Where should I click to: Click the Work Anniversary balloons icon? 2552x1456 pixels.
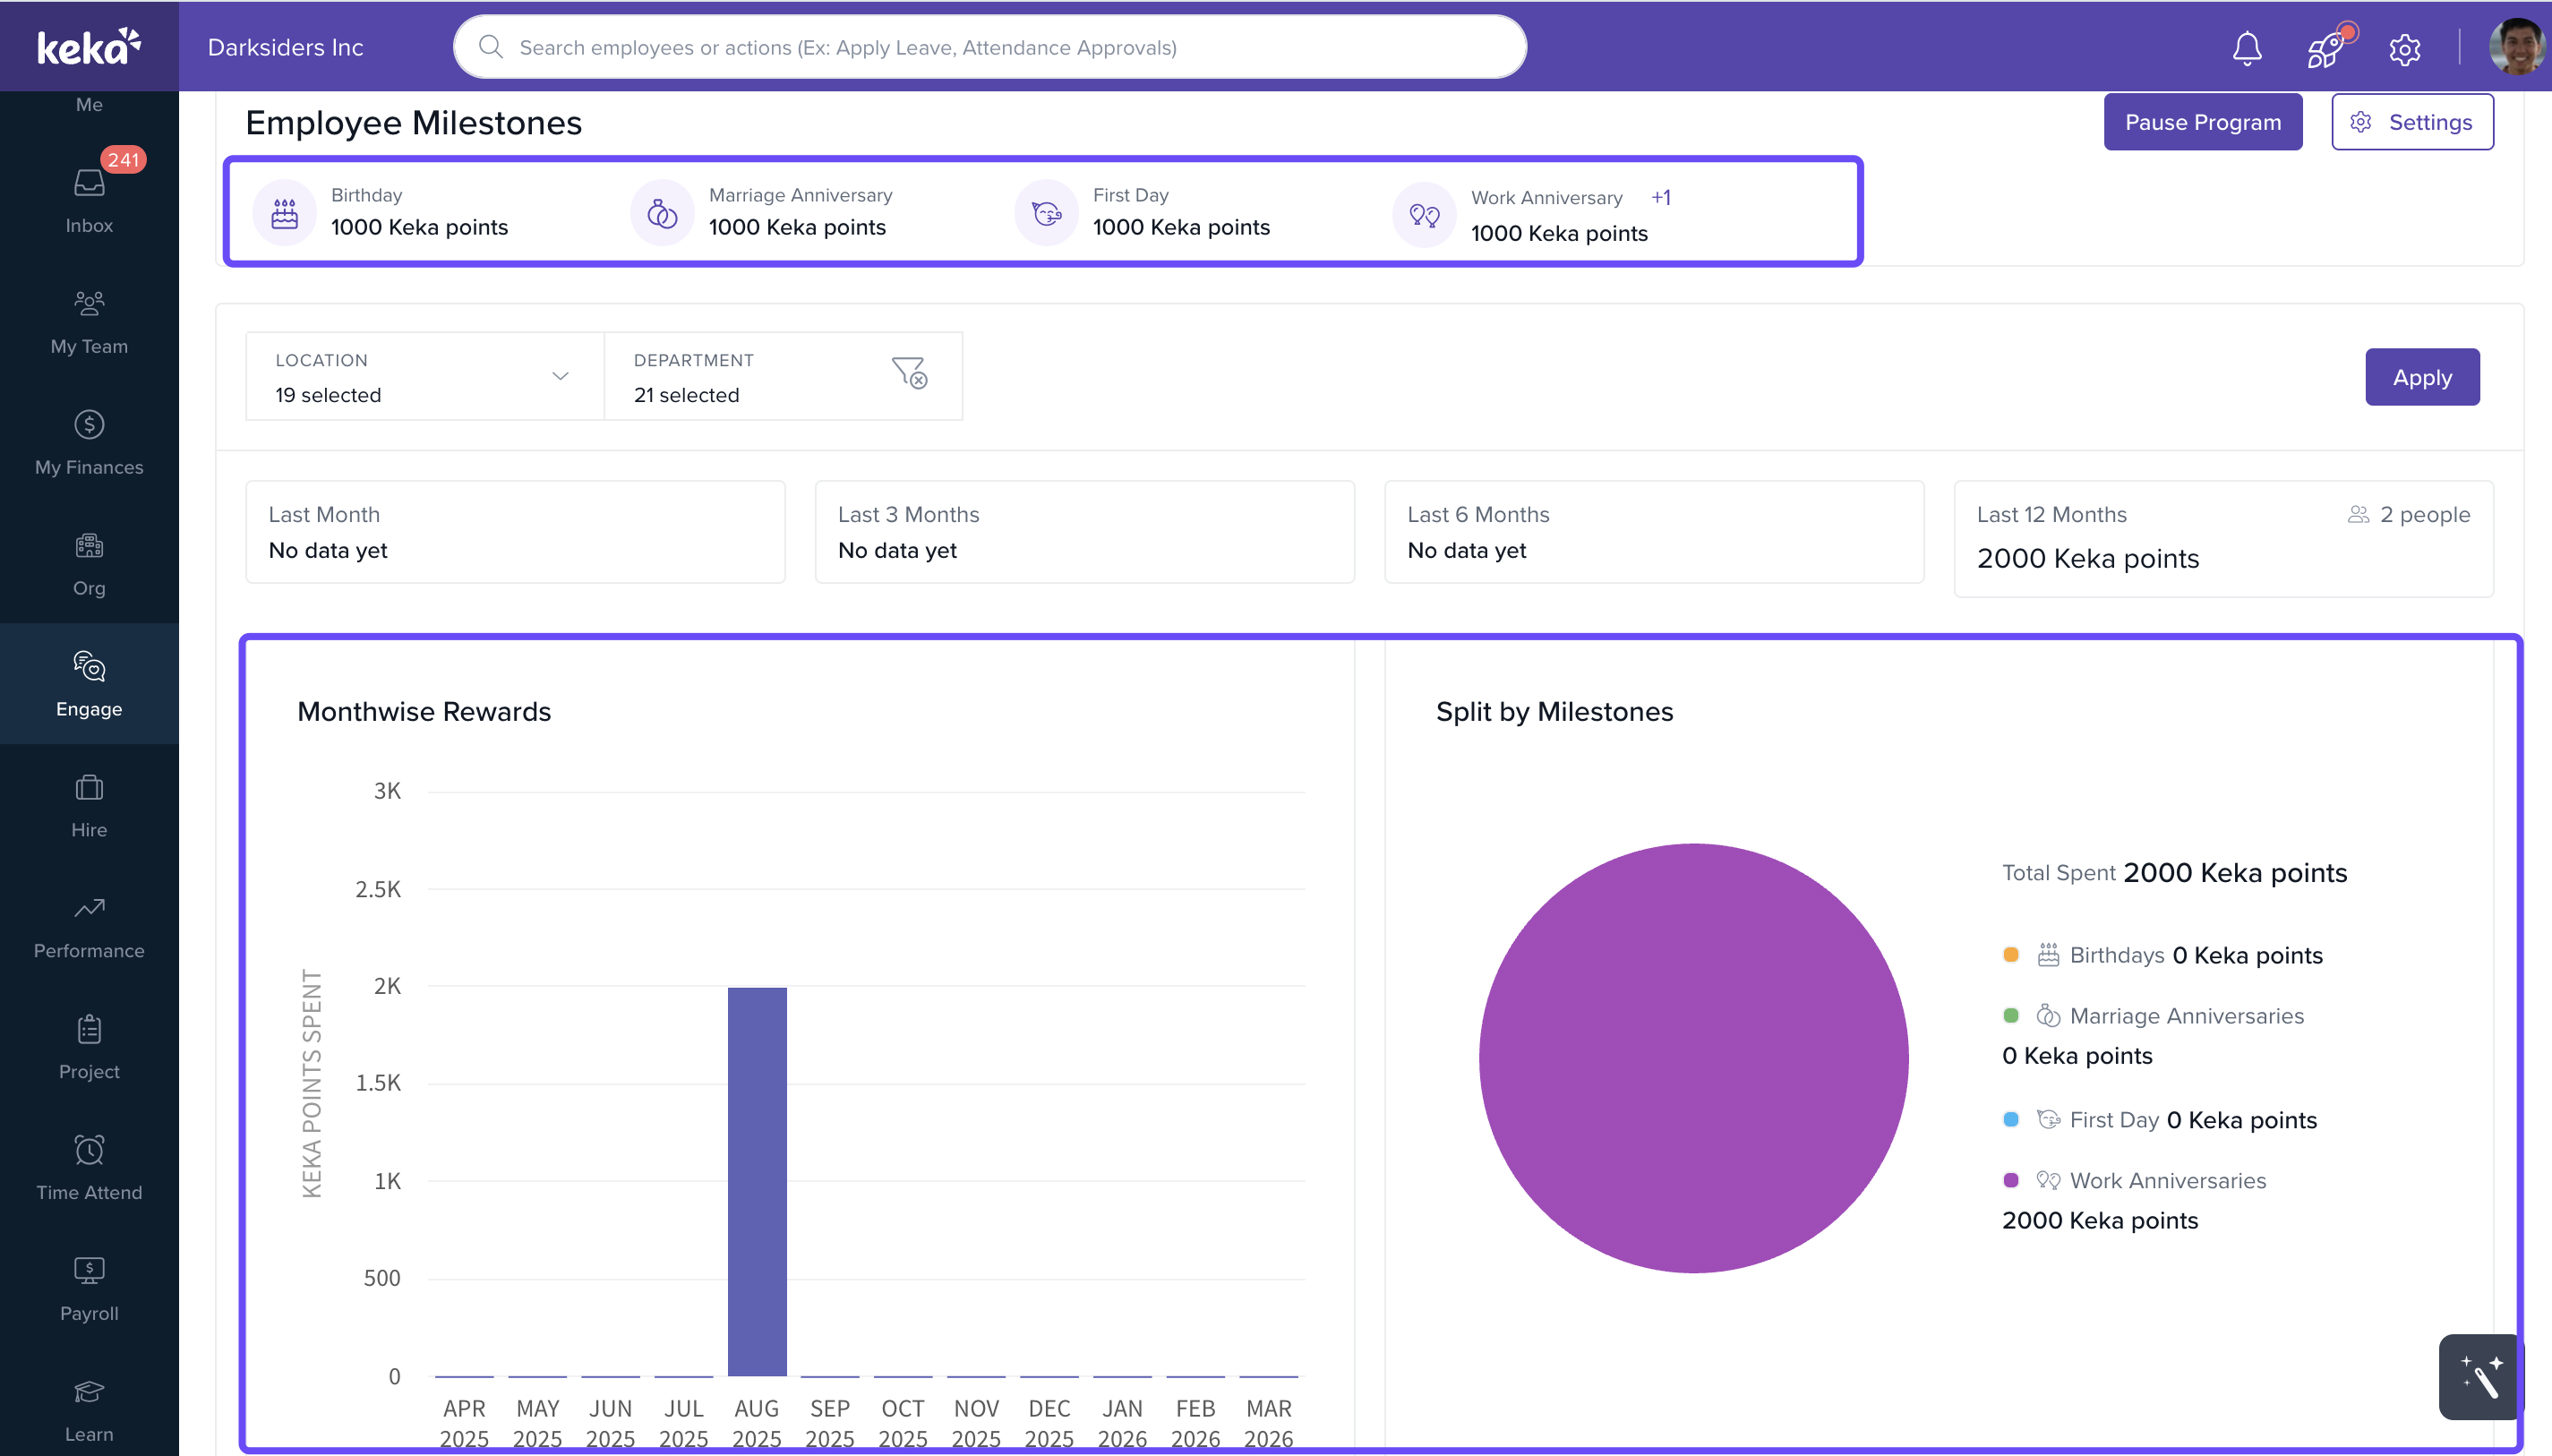(x=1424, y=214)
